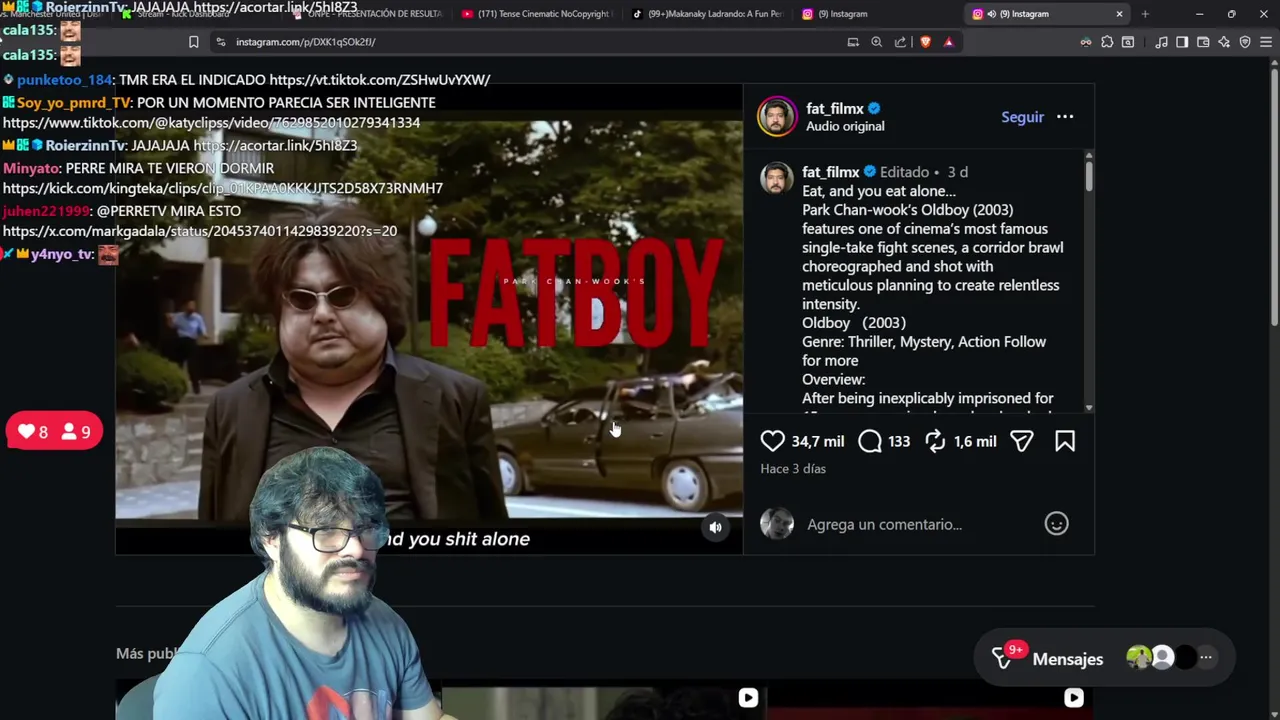Image resolution: width=1280 pixels, height=720 pixels.
Task: Click the address bar URL instagram.com/p/DXK1qSOk2fI/
Action: tap(306, 42)
